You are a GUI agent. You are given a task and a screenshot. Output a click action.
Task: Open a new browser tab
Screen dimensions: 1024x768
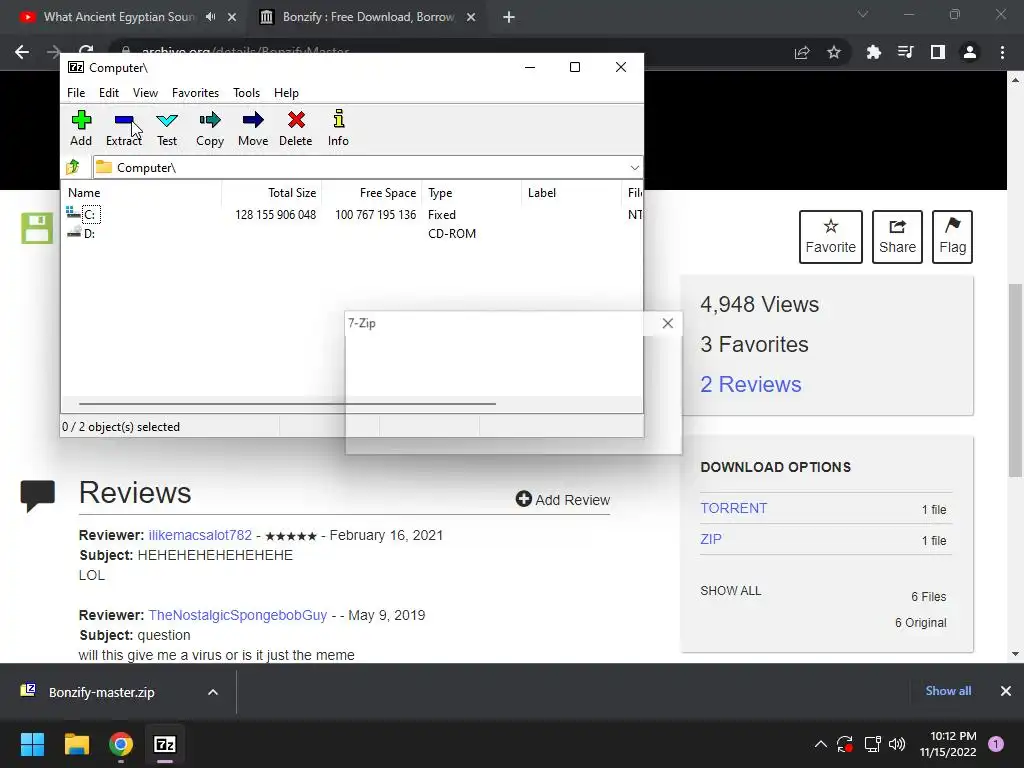pos(509,17)
